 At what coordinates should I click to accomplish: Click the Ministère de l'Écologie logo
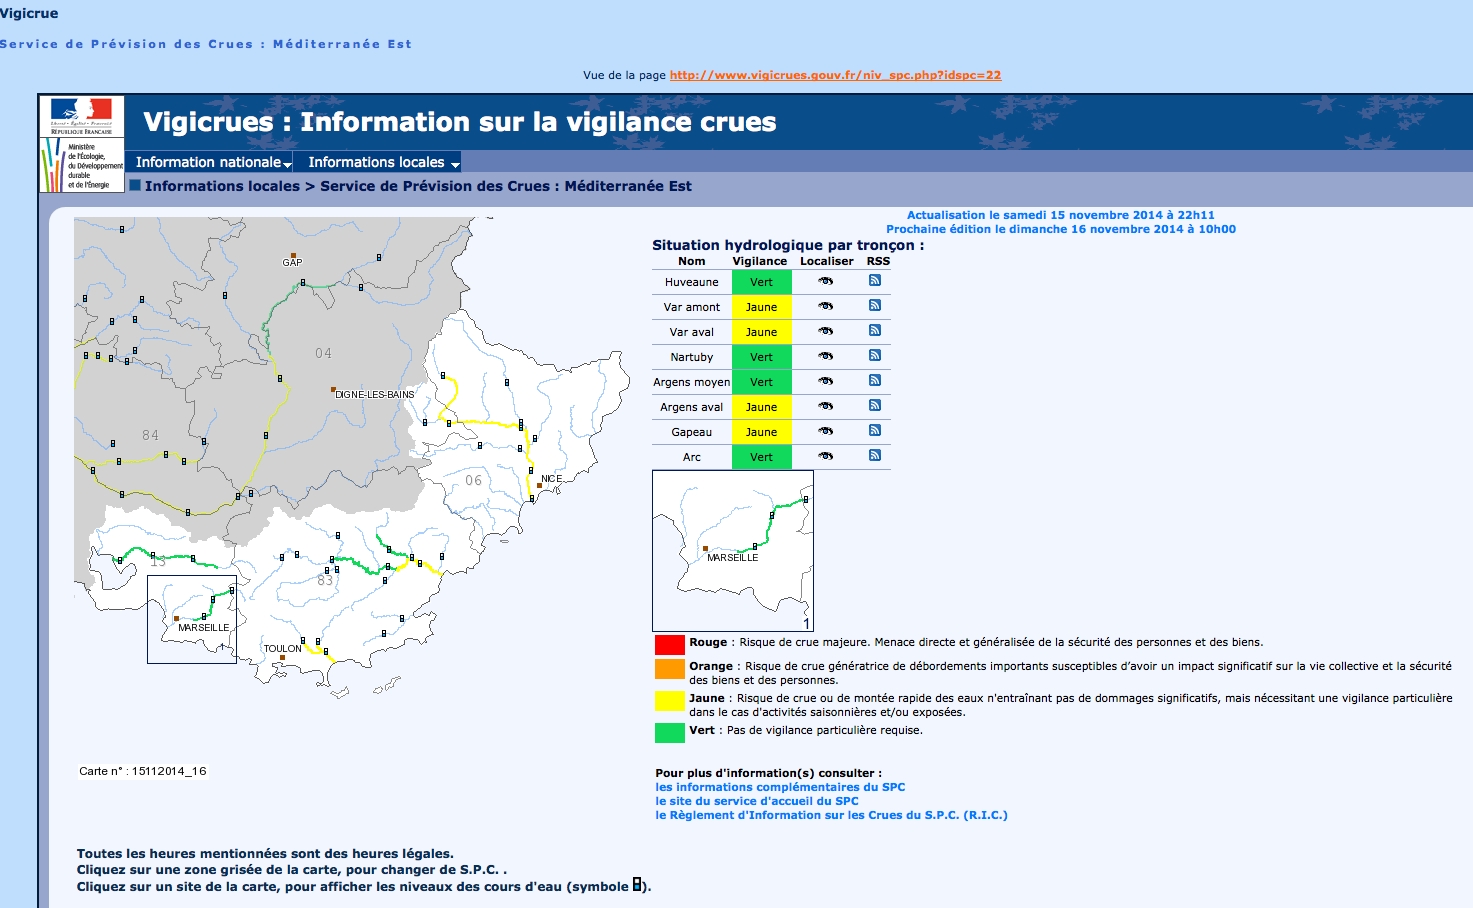coord(82,165)
